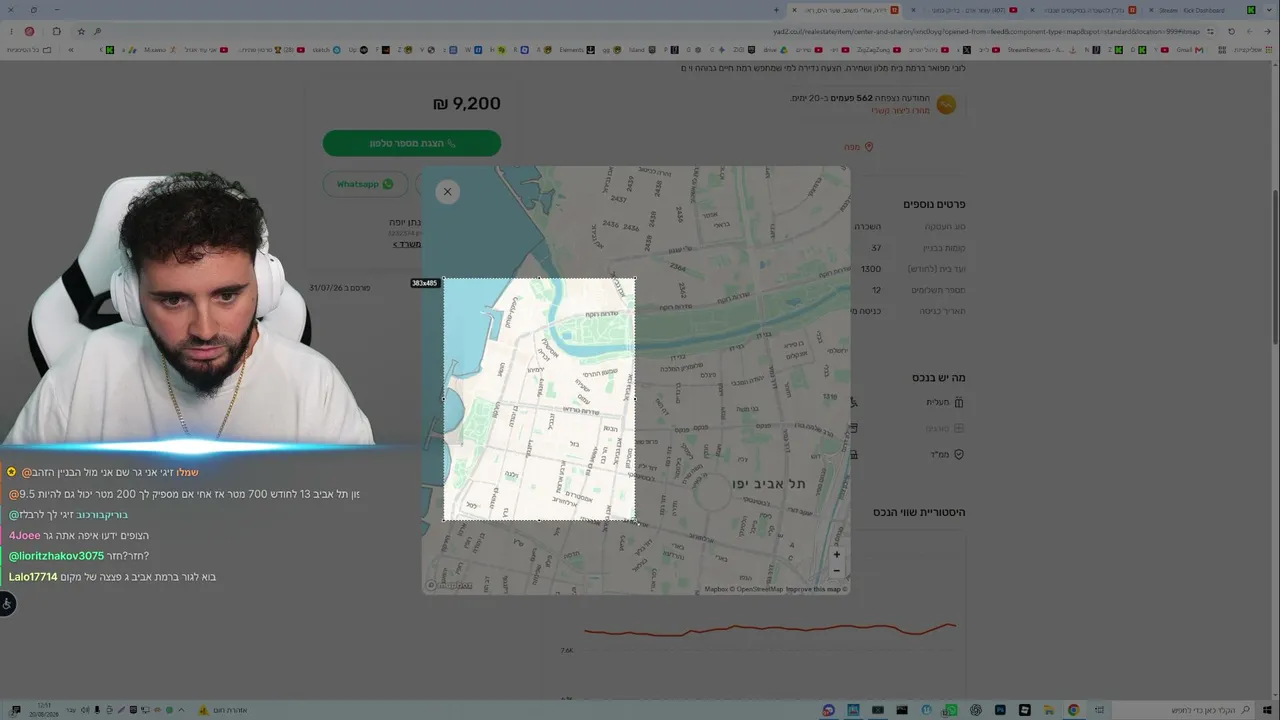The width and height of the screenshot is (1280, 720).
Task: Open the twitch bookmark
Action: pyautogui.click(x=327, y=49)
